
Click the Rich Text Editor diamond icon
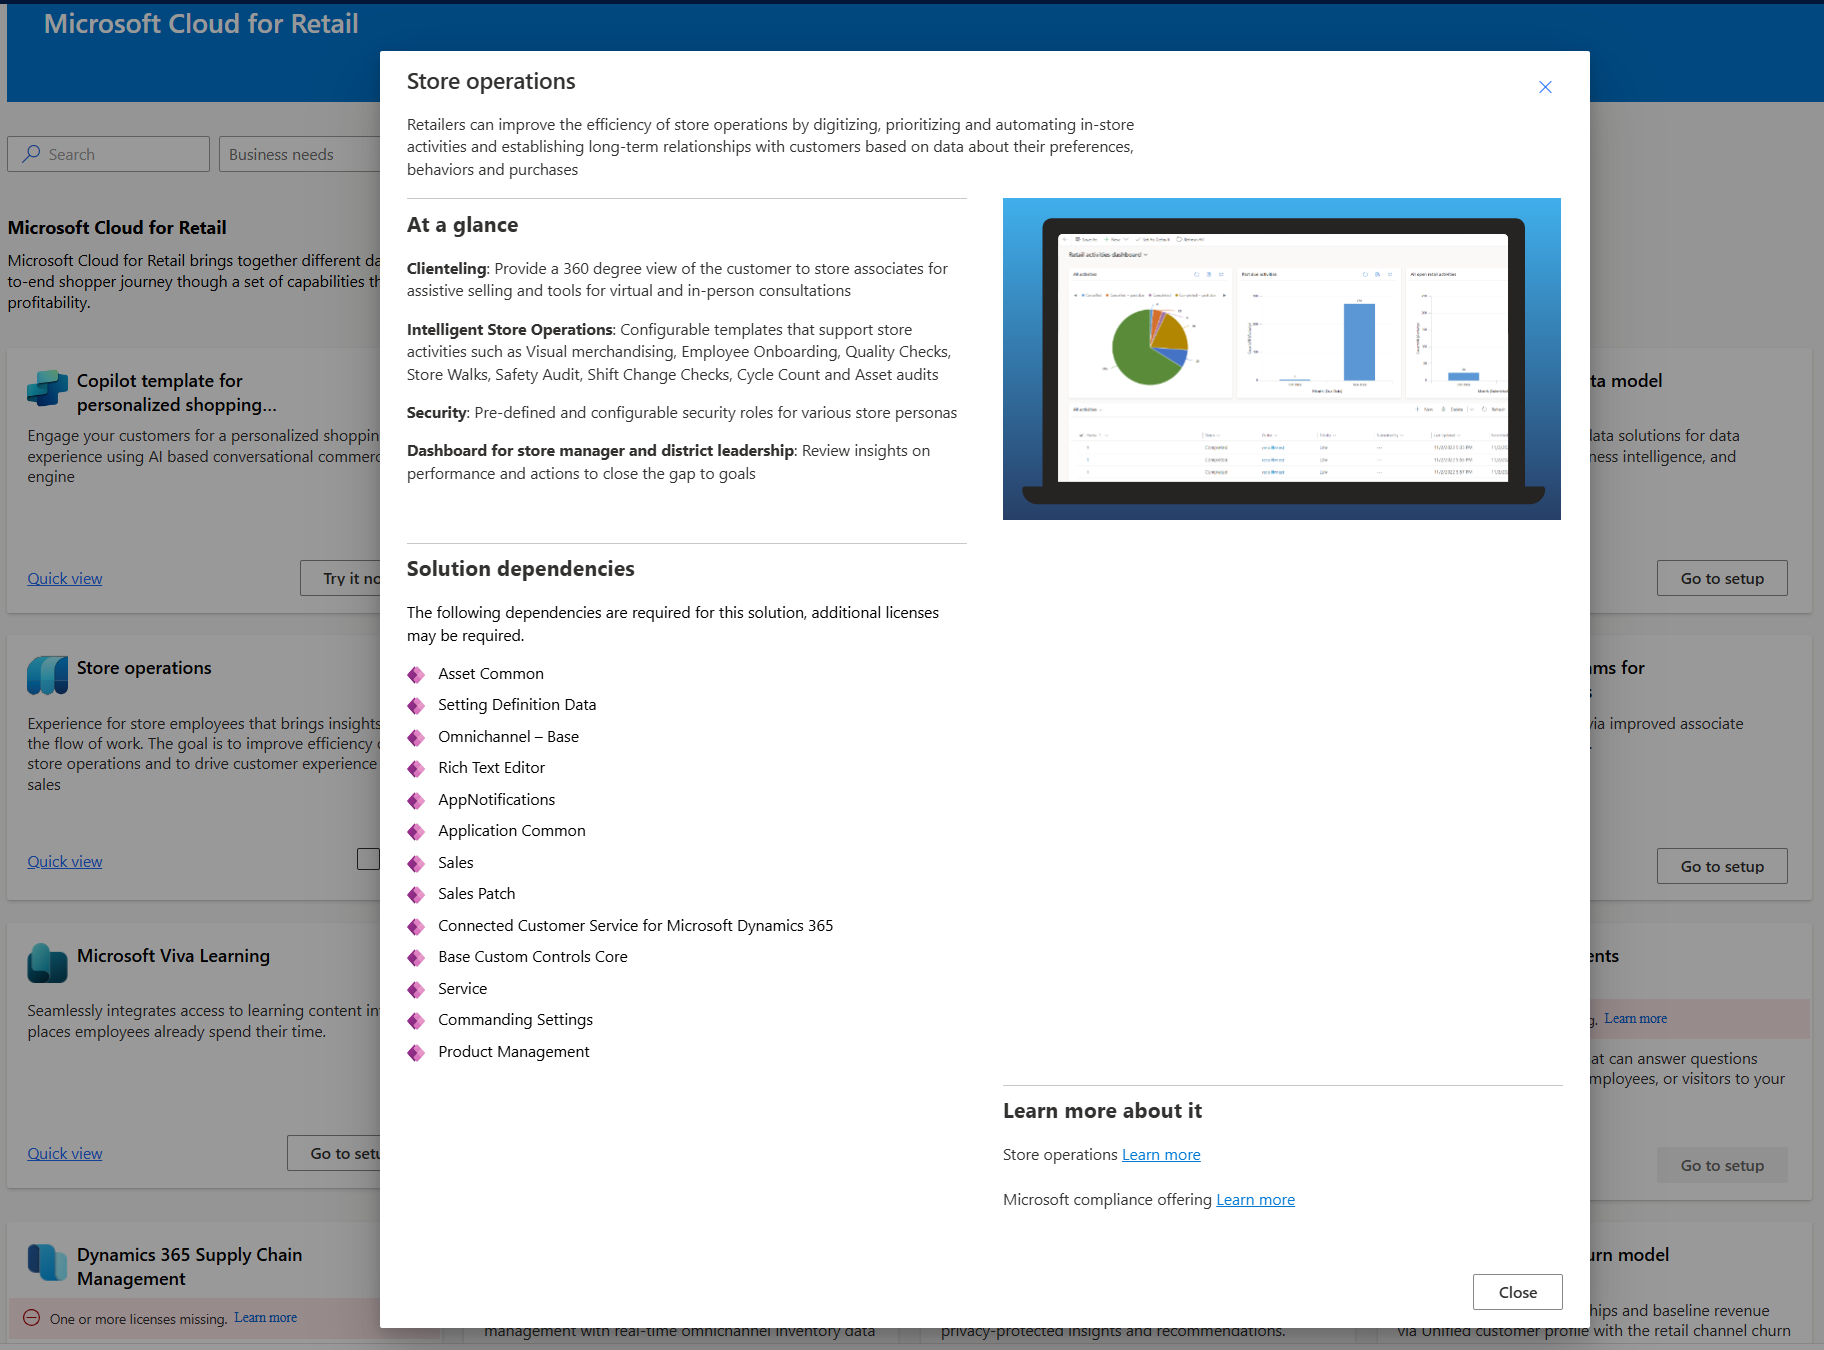tap(416, 769)
